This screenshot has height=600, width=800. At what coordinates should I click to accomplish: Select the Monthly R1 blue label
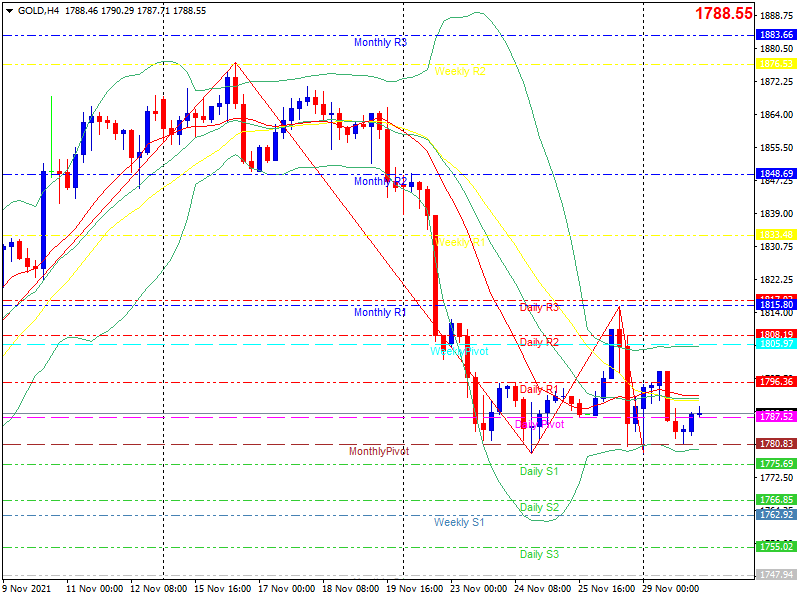tap(380, 312)
